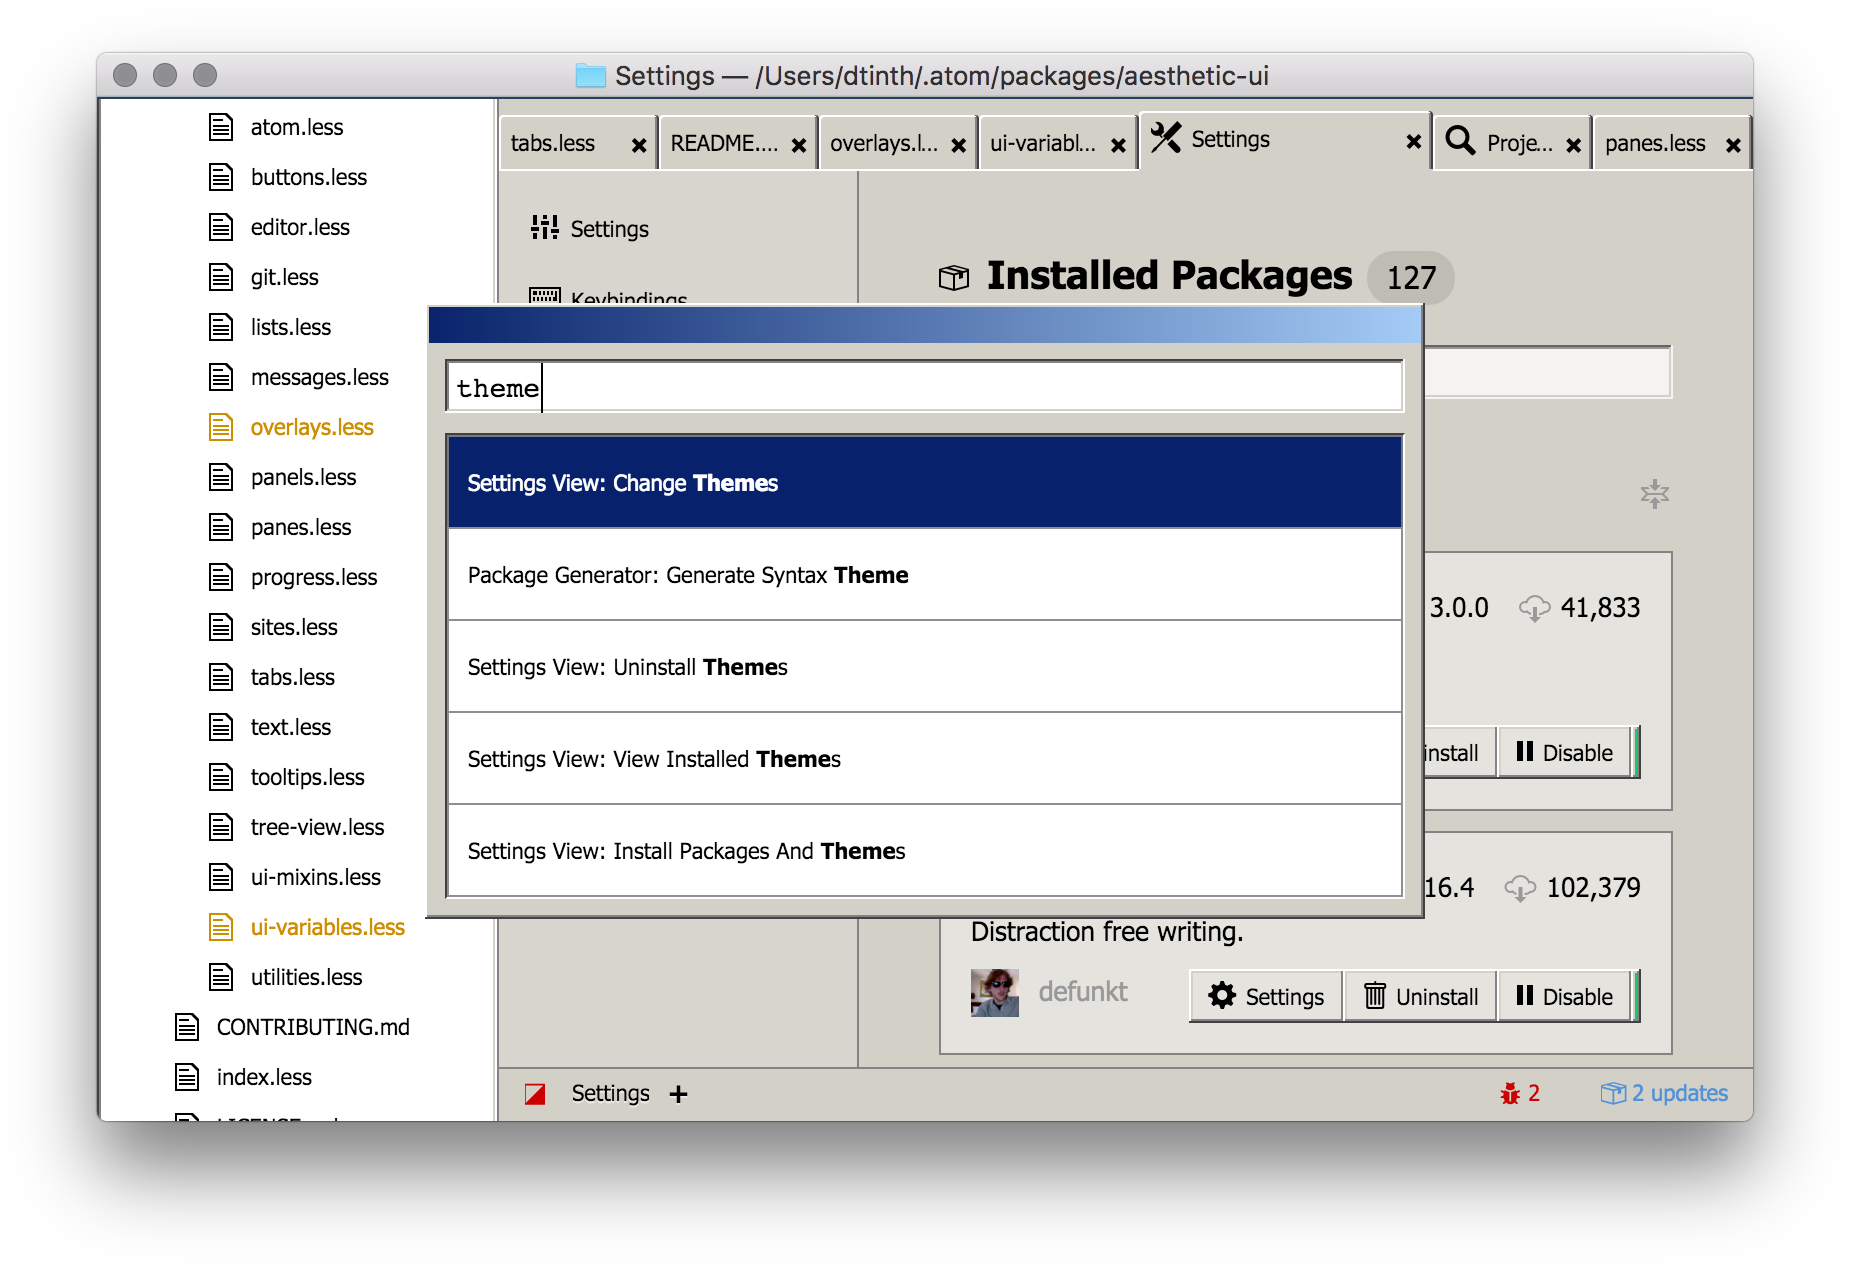
Task: Close the Settings tab
Action: coord(1414,141)
